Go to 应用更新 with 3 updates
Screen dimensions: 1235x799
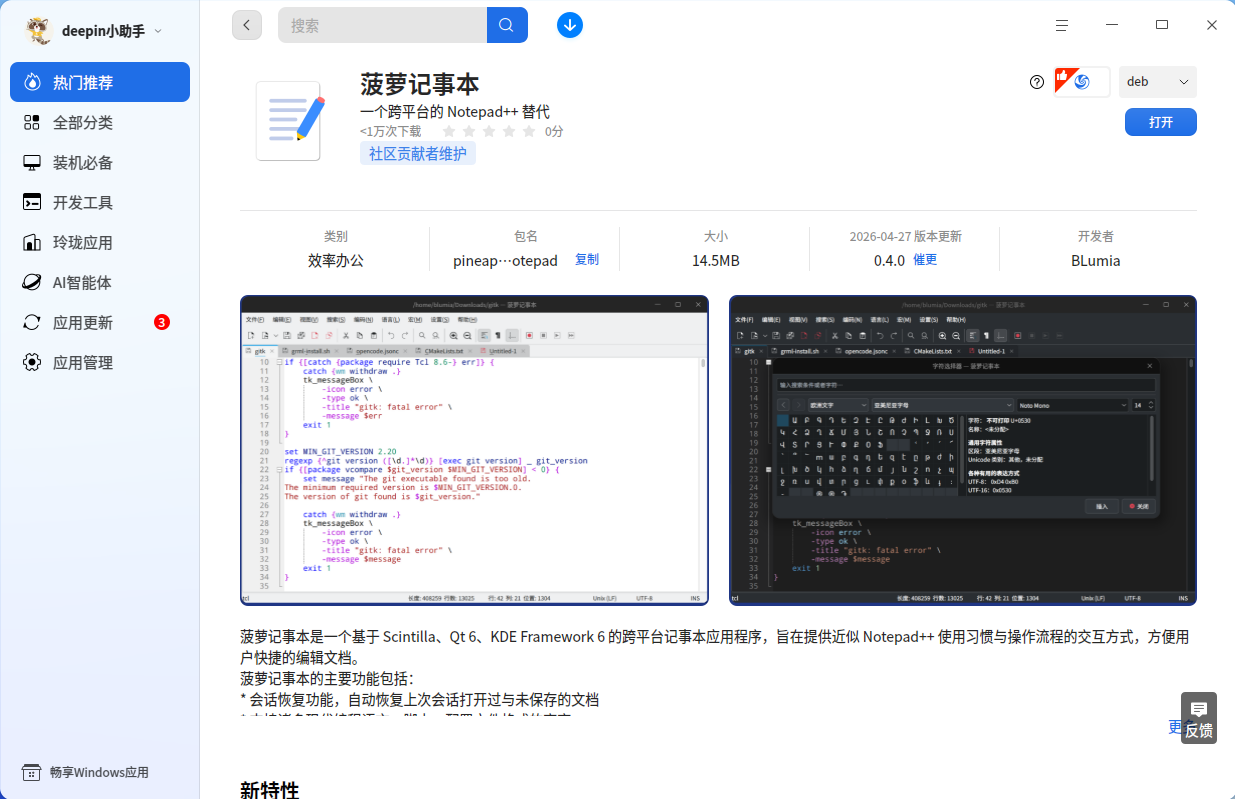(x=100, y=322)
